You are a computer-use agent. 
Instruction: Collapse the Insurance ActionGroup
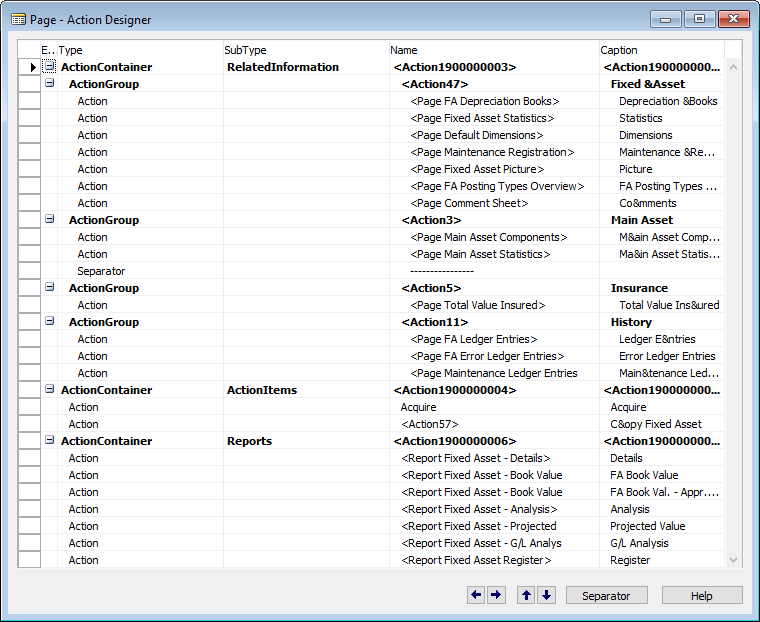click(x=49, y=287)
